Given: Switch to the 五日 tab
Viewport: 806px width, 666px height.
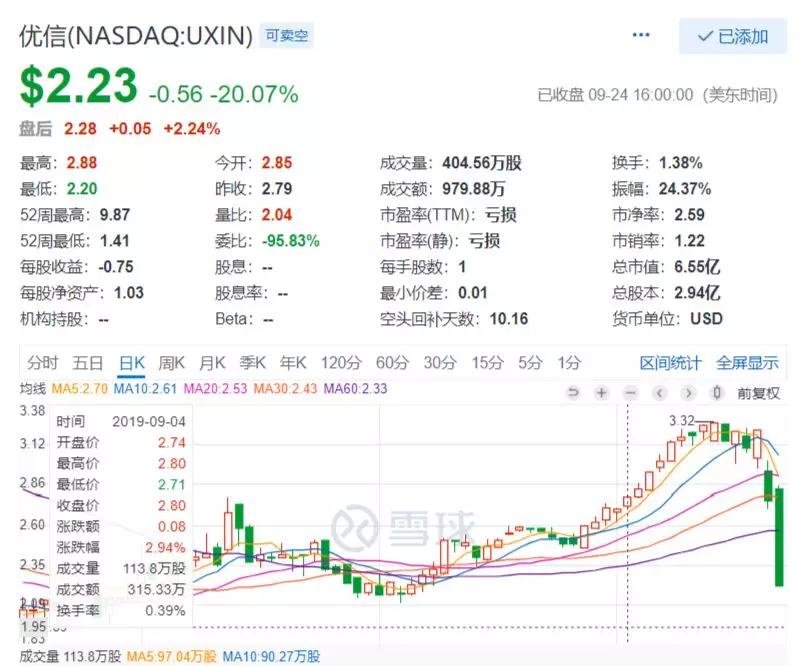Looking at the screenshot, I should pyautogui.click(x=88, y=363).
